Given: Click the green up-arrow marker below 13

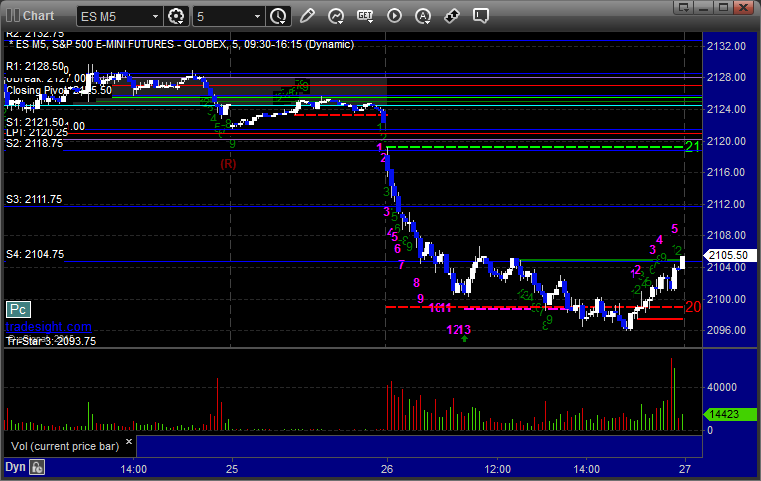Looking at the screenshot, I should (464, 339).
